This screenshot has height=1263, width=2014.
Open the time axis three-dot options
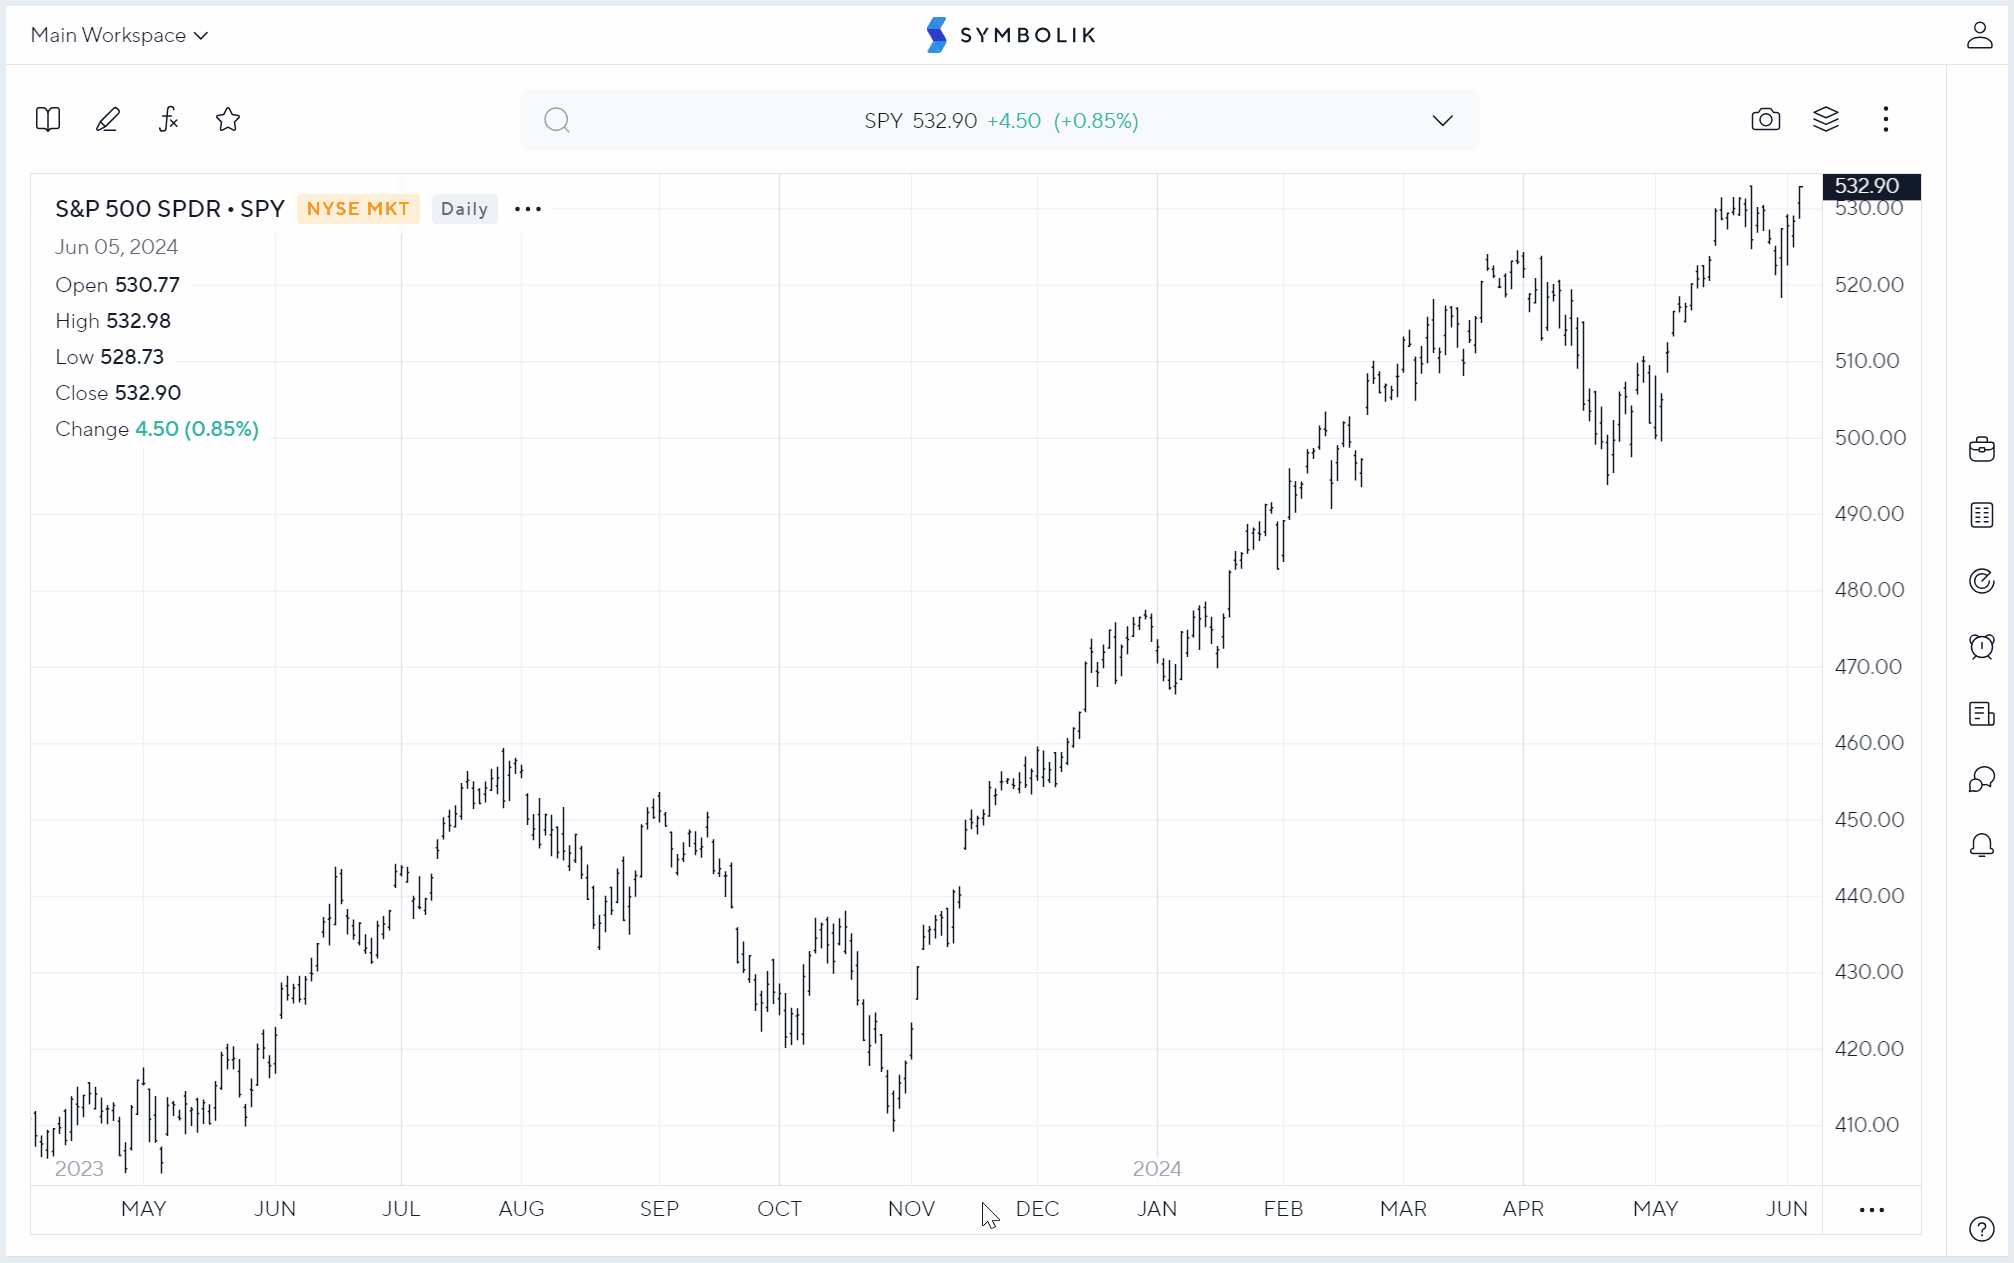[1872, 1210]
